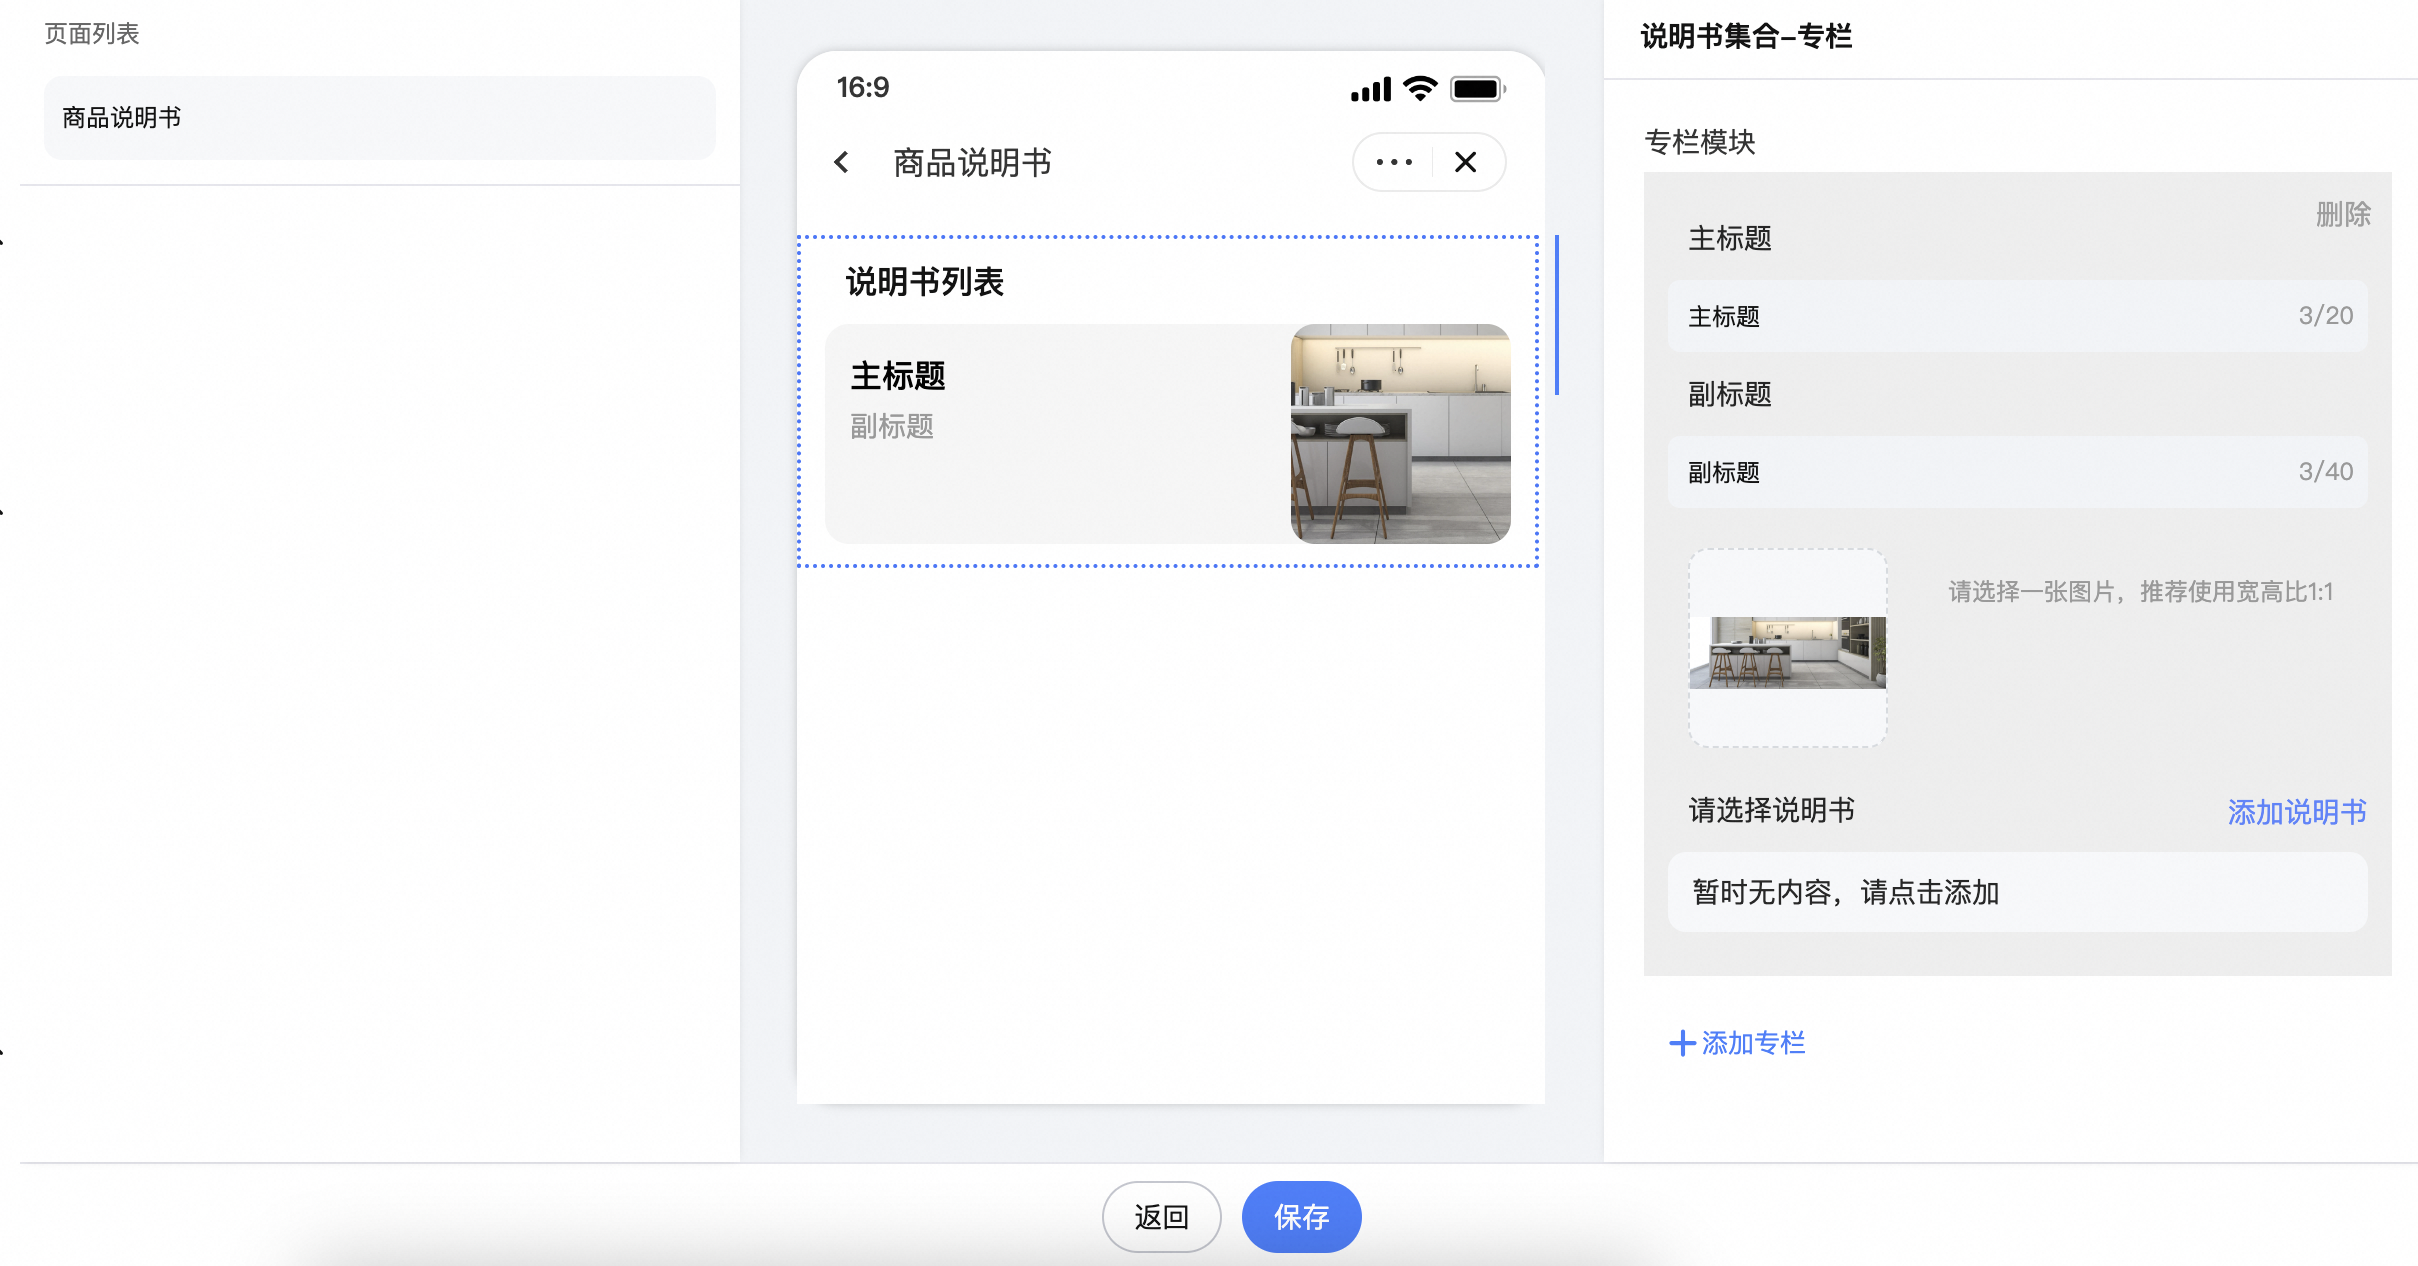Viewport: 2418px width, 1266px height.
Task: Select the 商品说明书 page in page list
Action: (x=380, y=118)
